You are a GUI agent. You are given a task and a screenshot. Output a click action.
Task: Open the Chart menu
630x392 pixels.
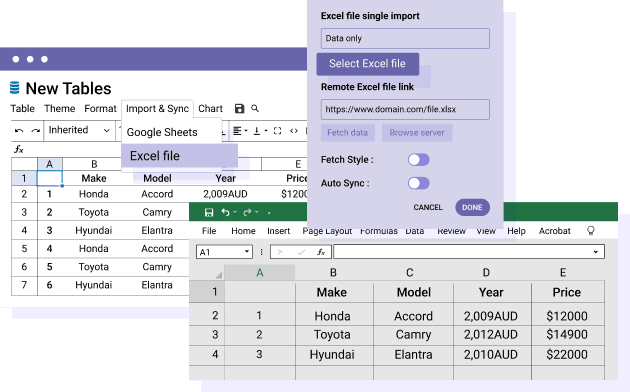pos(210,108)
